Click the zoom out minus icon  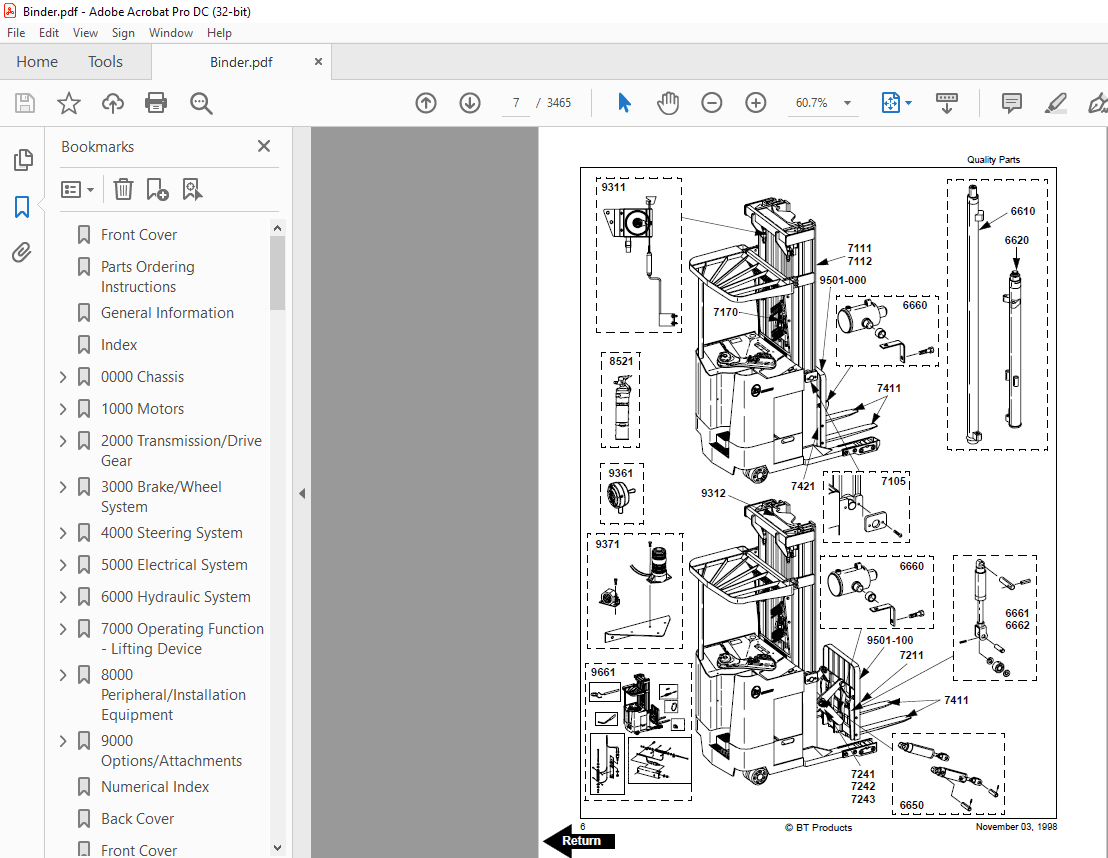[x=712, y=103]
